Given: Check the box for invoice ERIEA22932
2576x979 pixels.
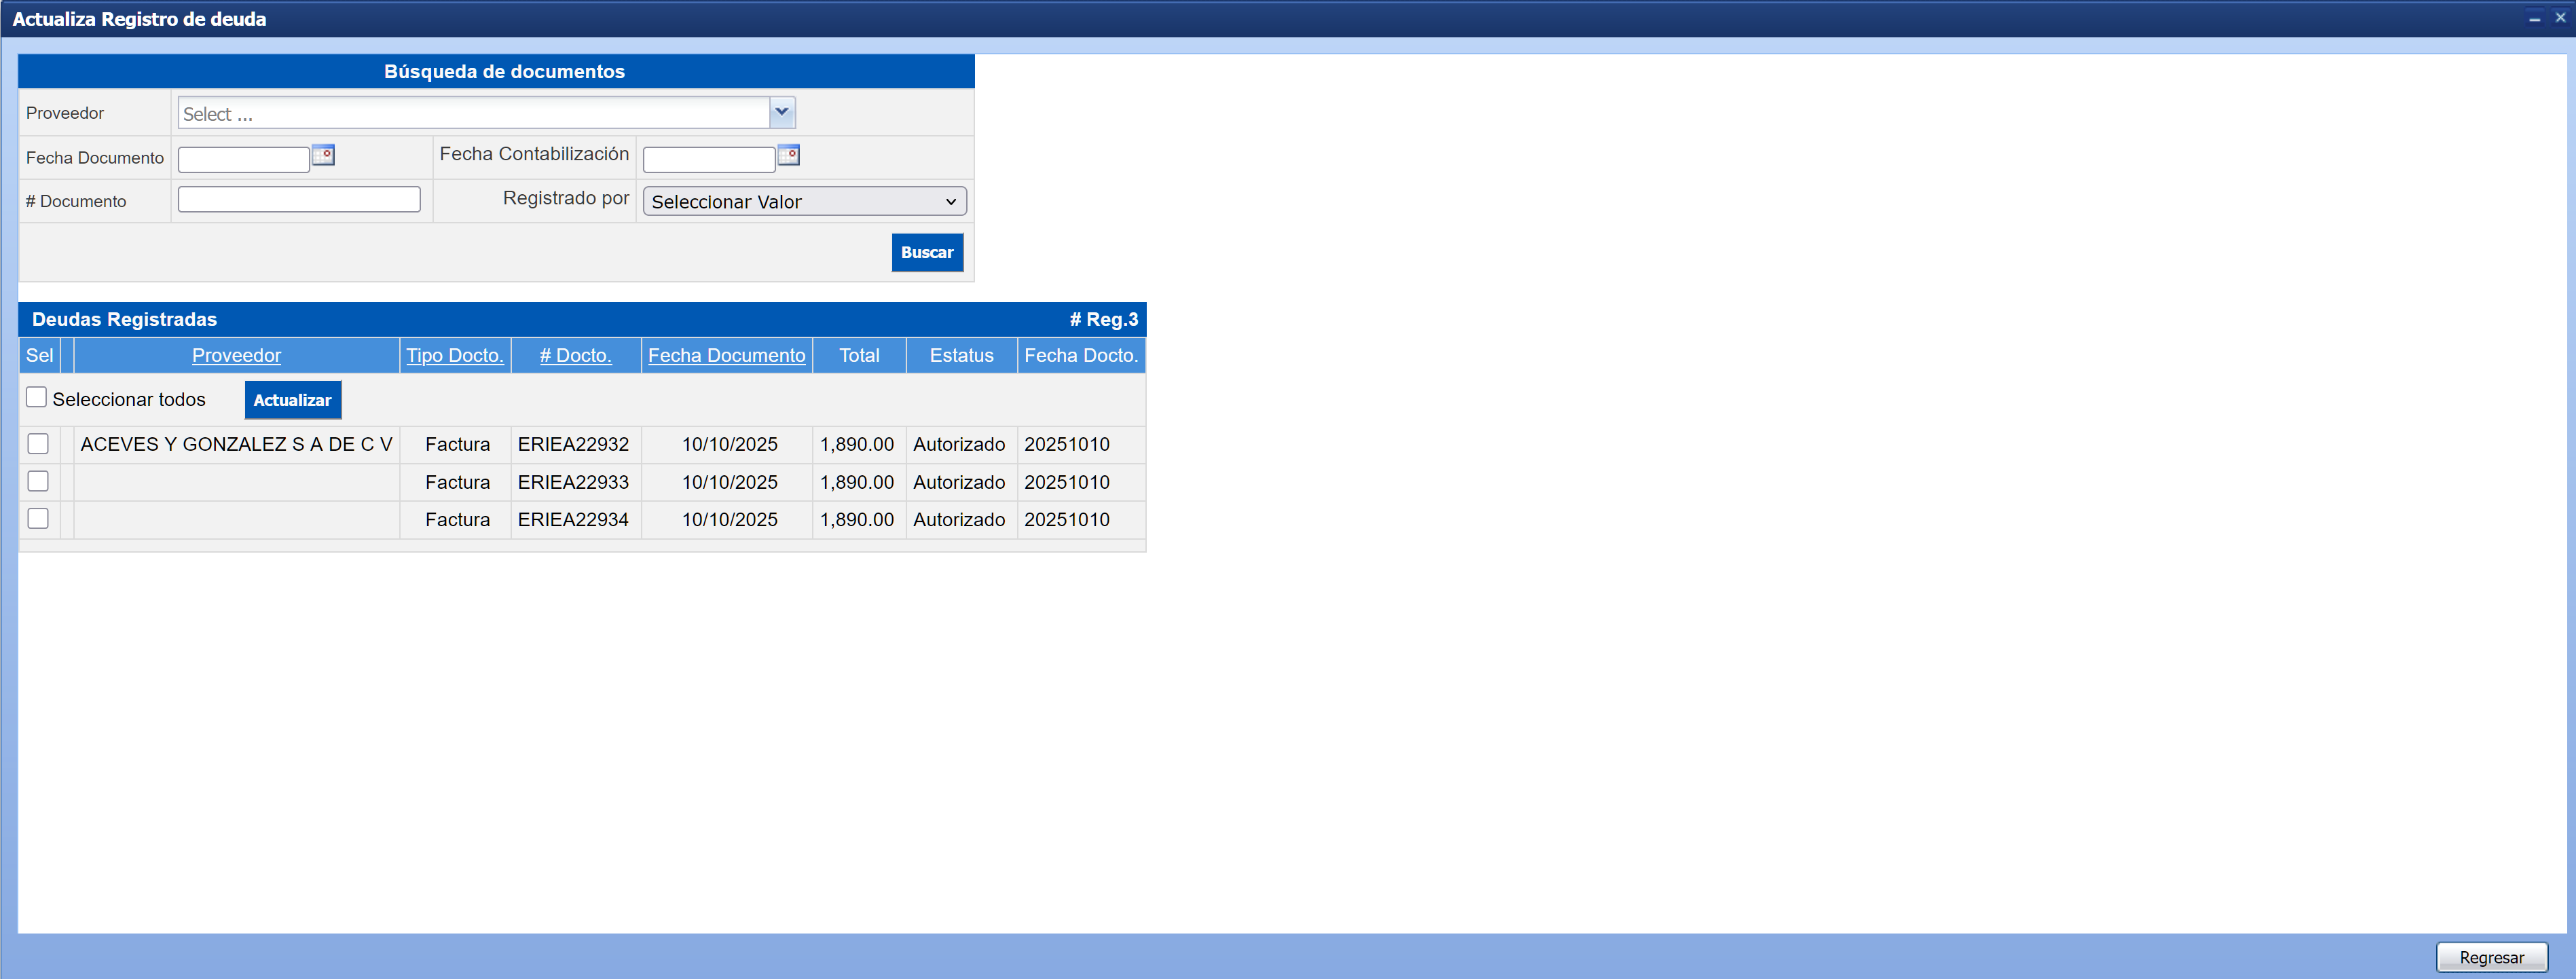Looking at the screenshot, I should (38, 444).
